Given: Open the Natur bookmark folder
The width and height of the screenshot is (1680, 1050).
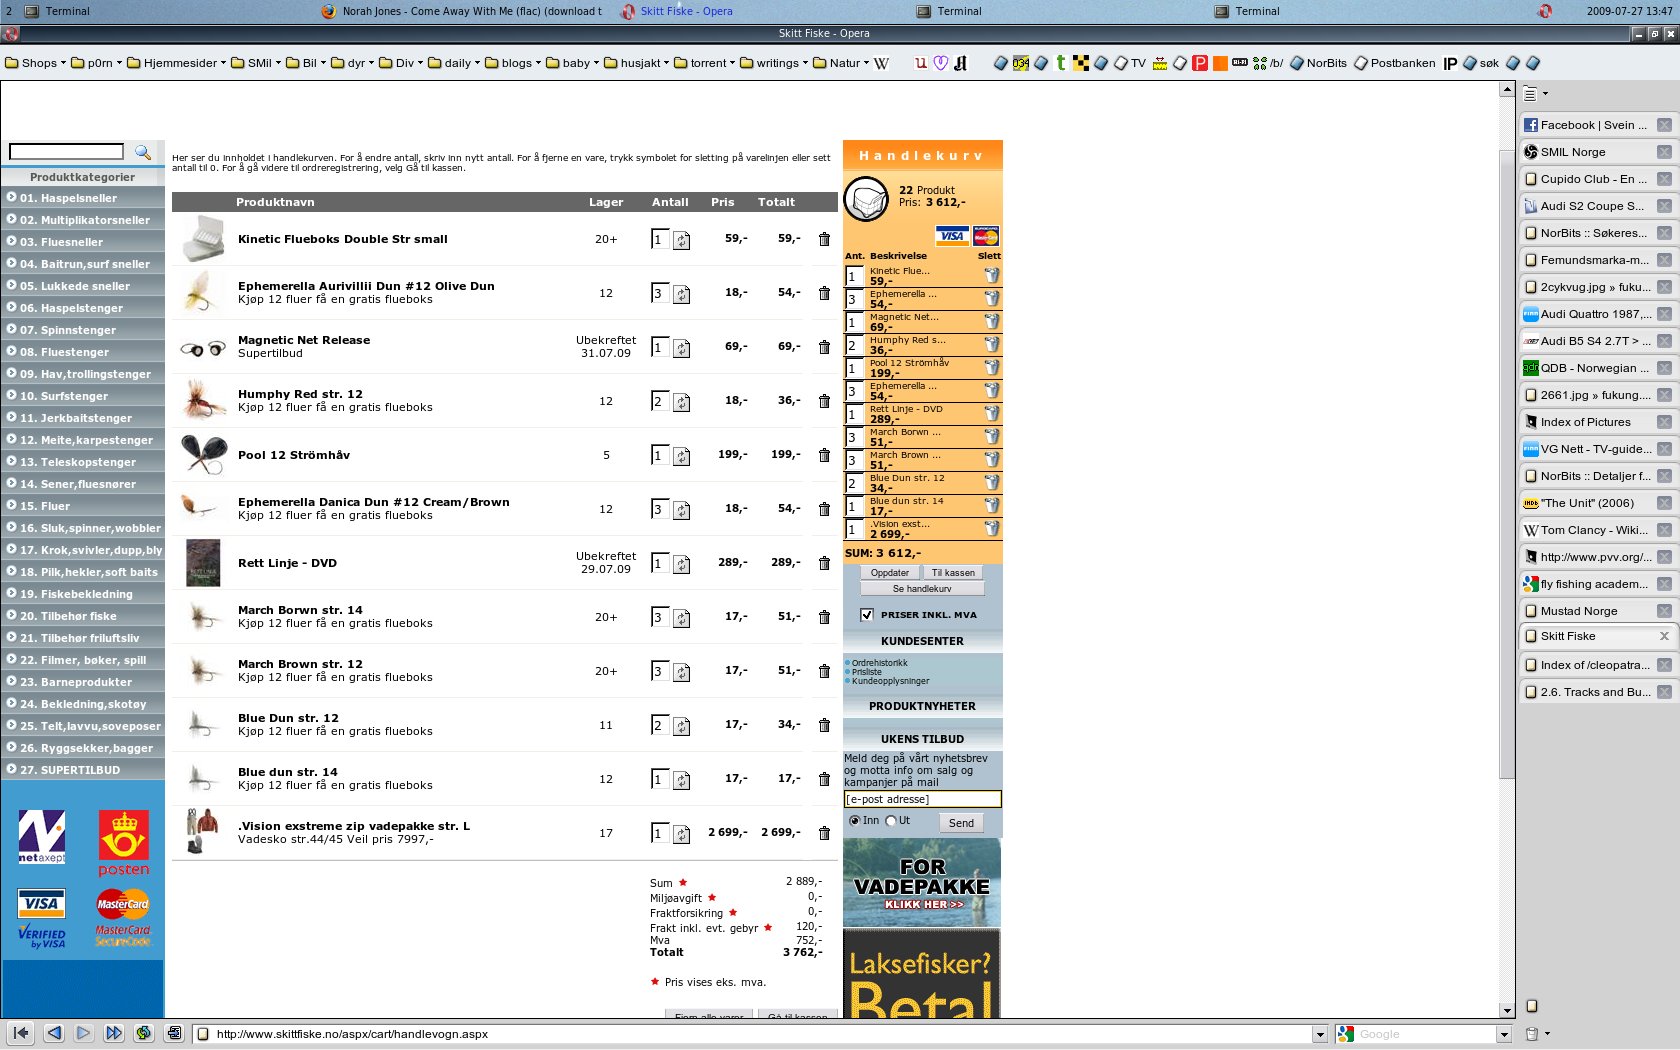Looking at the screenshot, I should pos(841,63).
